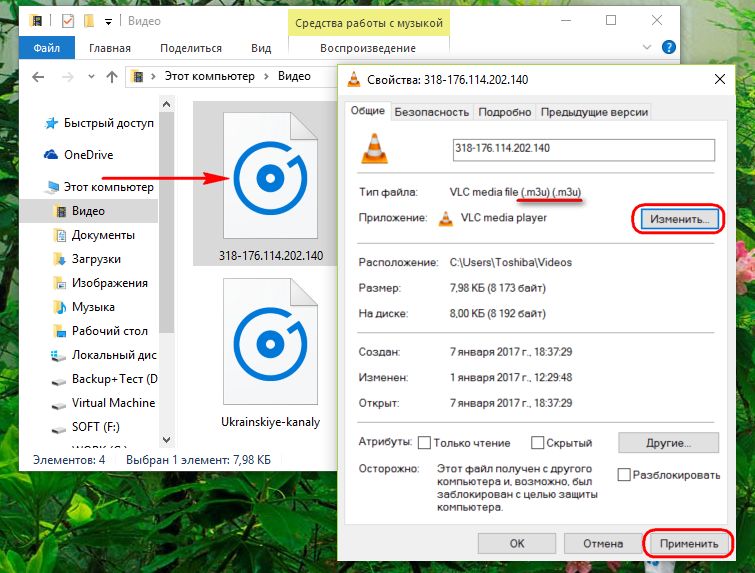Click the Видео folder icon in sidebar
Viewport: 755px width, 573px height.
click(x=61, y=211)
